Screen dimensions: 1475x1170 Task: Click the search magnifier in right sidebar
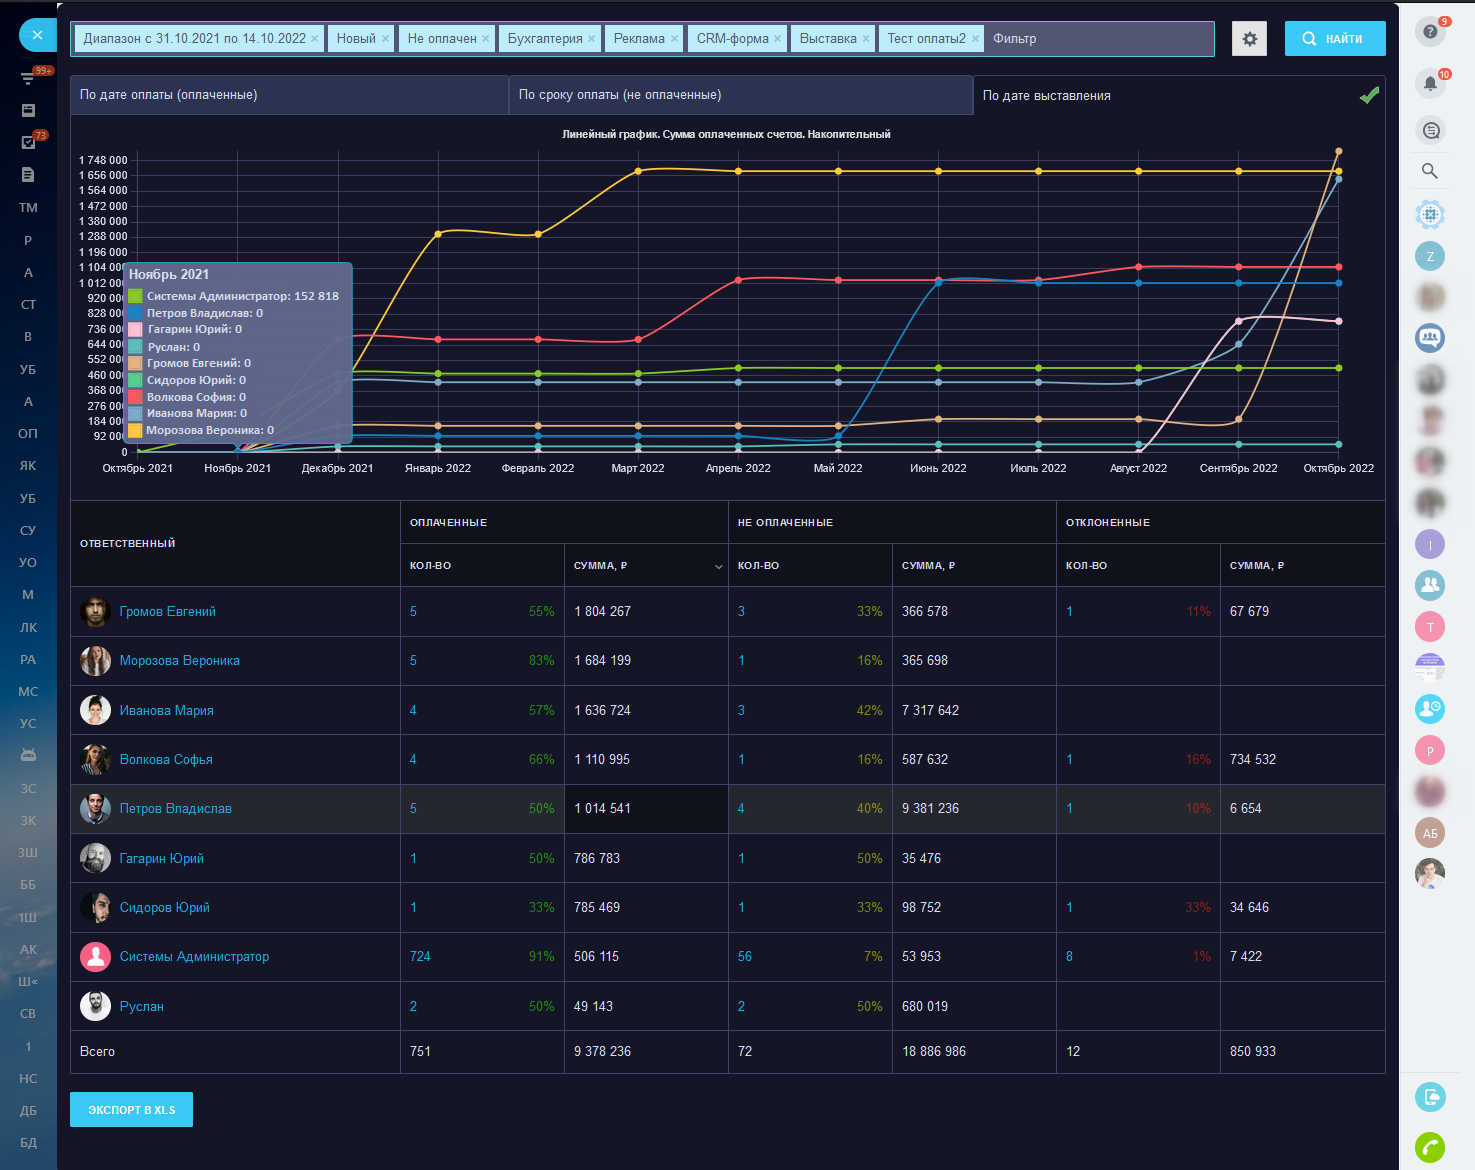point(1430,171)
